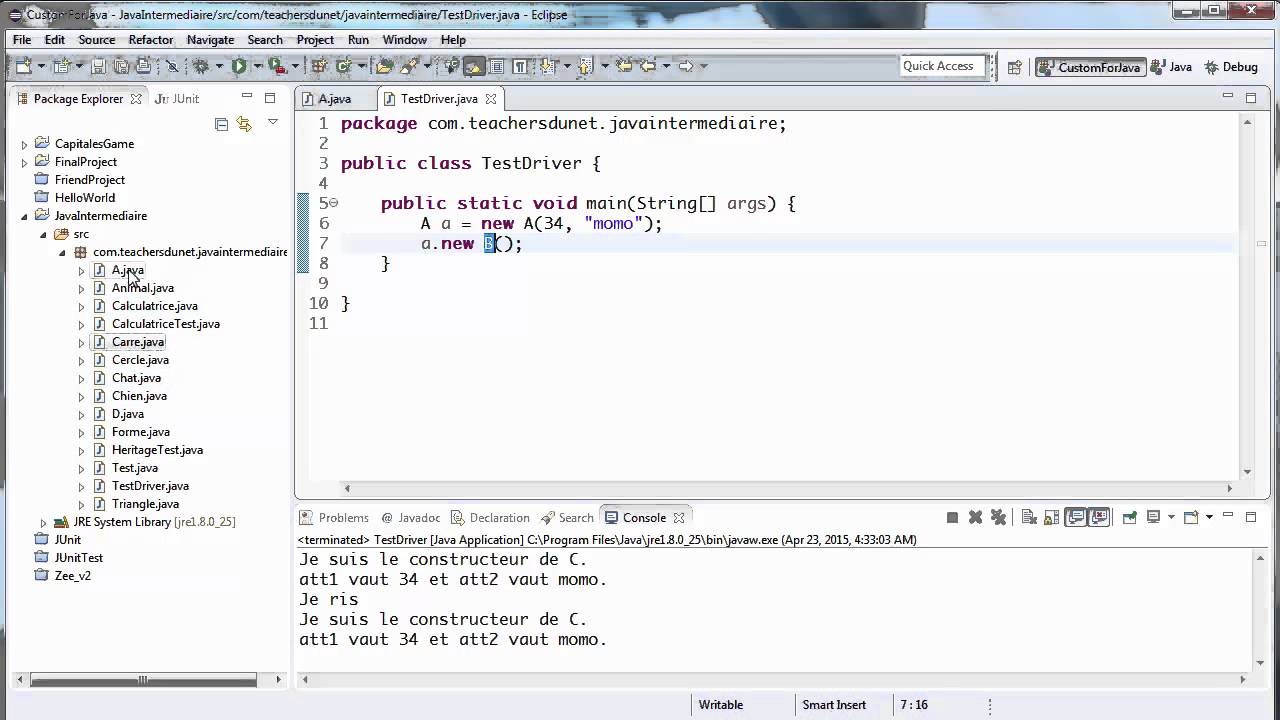Image resolution: width=1280 pixels, height=720 pixels.
Task: Click the New Java Class icon
Action: [343, 66]
